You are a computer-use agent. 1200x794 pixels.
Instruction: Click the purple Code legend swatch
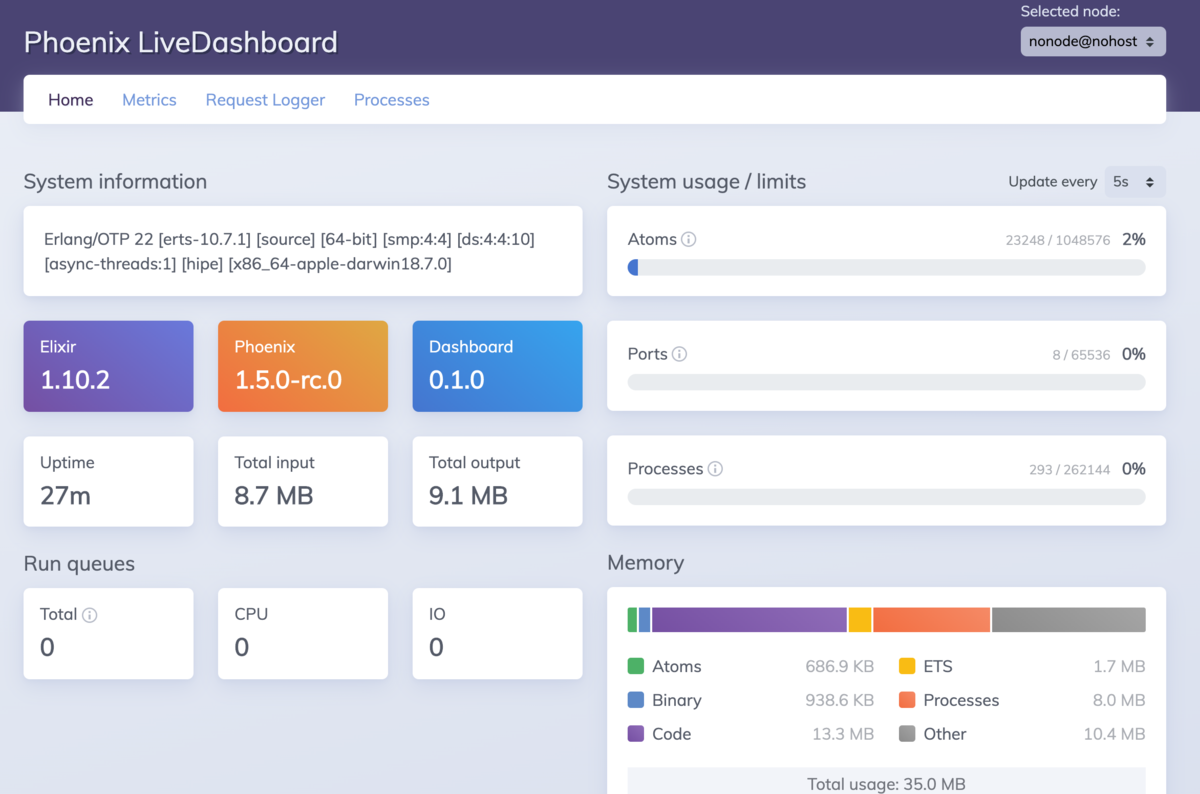coord(636,734)
